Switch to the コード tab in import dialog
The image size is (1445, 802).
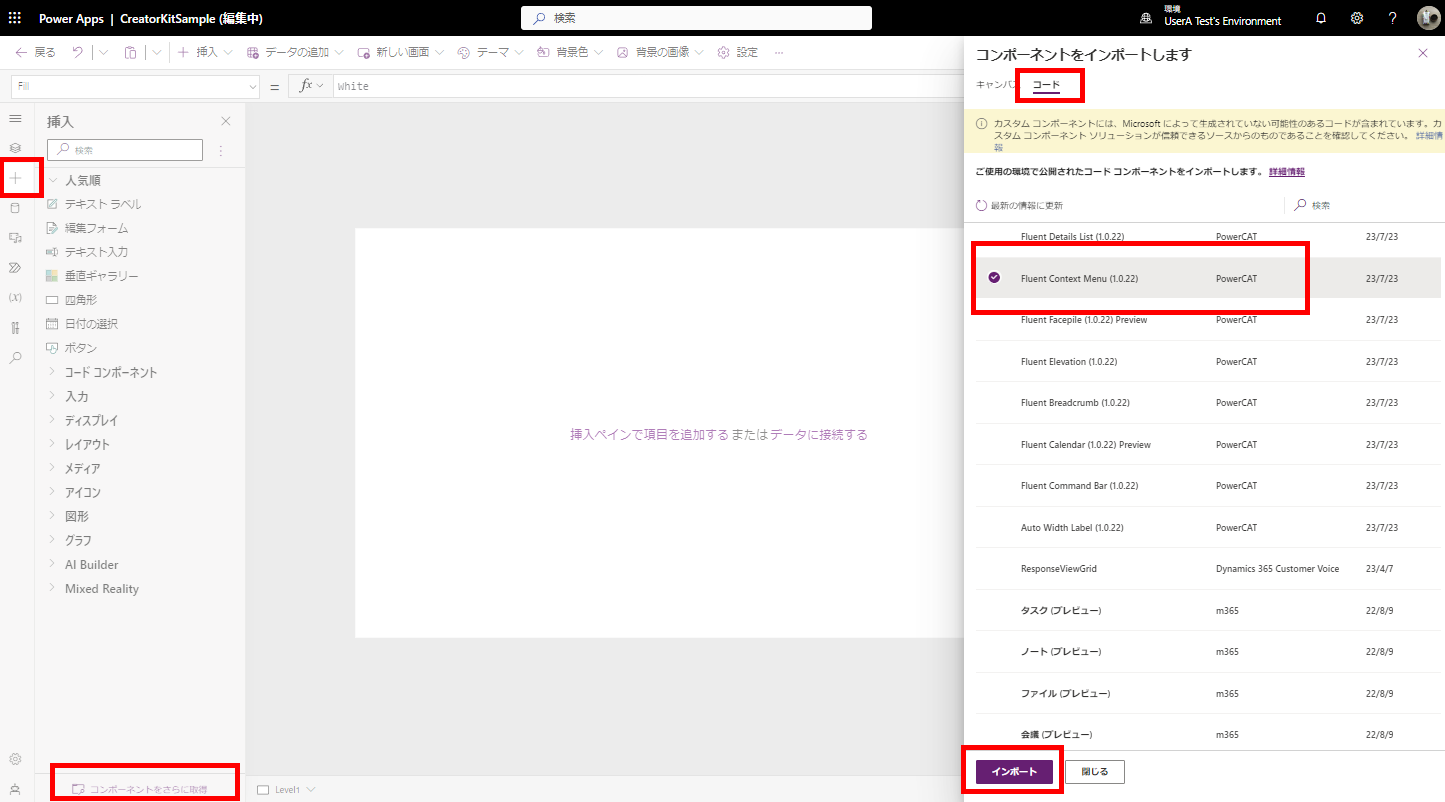coord(1049,85)
